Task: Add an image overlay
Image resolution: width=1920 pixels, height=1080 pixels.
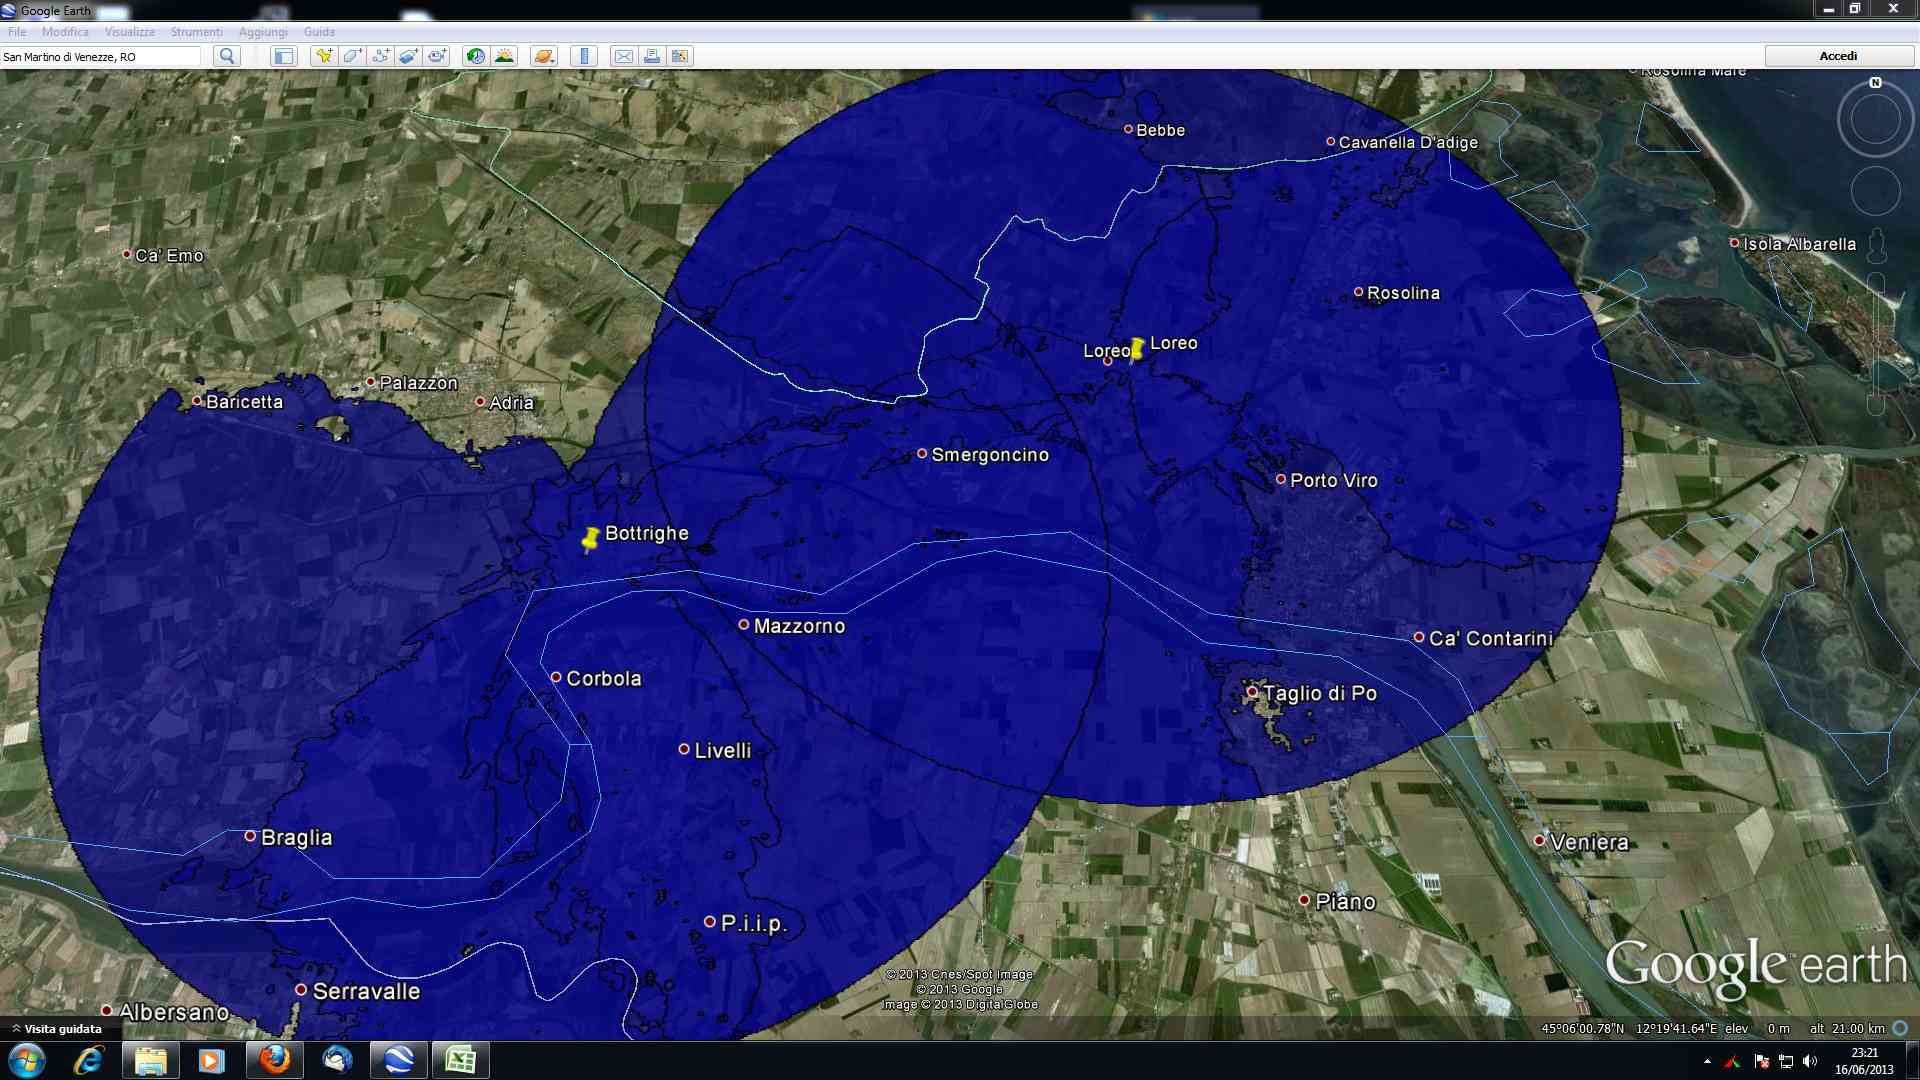Action: coord(409,56)
